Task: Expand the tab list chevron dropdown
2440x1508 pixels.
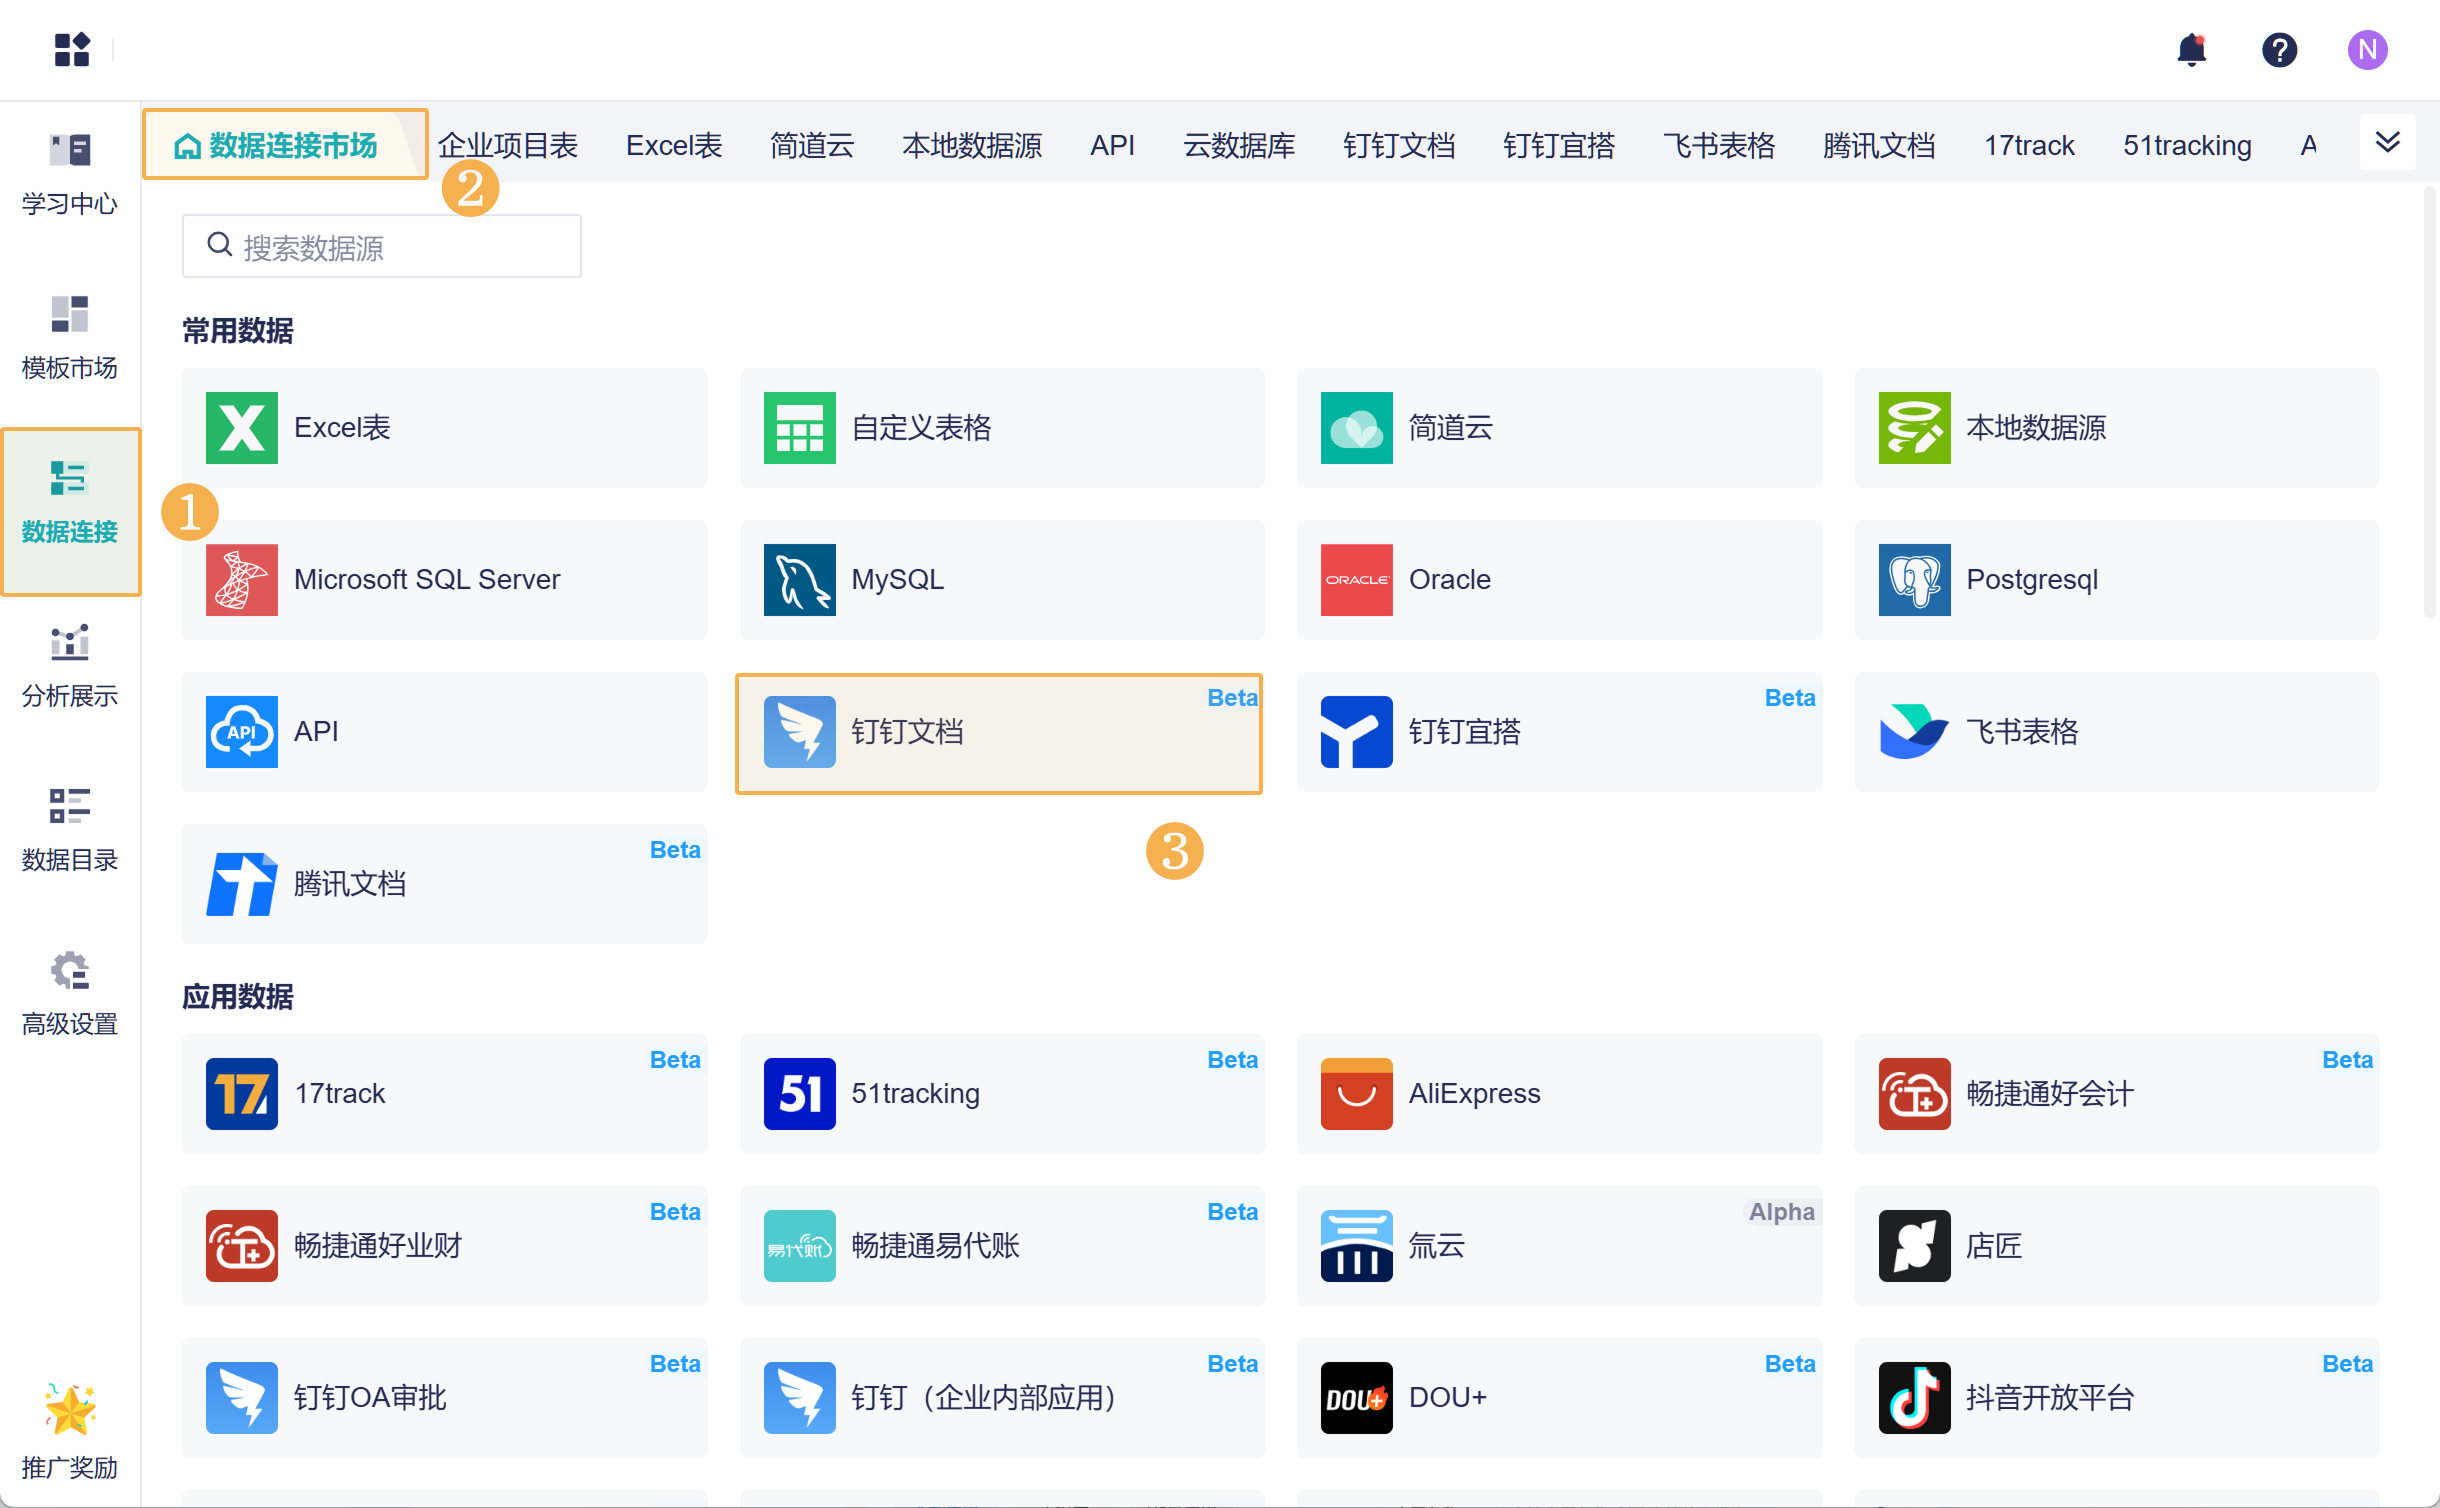Action: point(2387,142)
